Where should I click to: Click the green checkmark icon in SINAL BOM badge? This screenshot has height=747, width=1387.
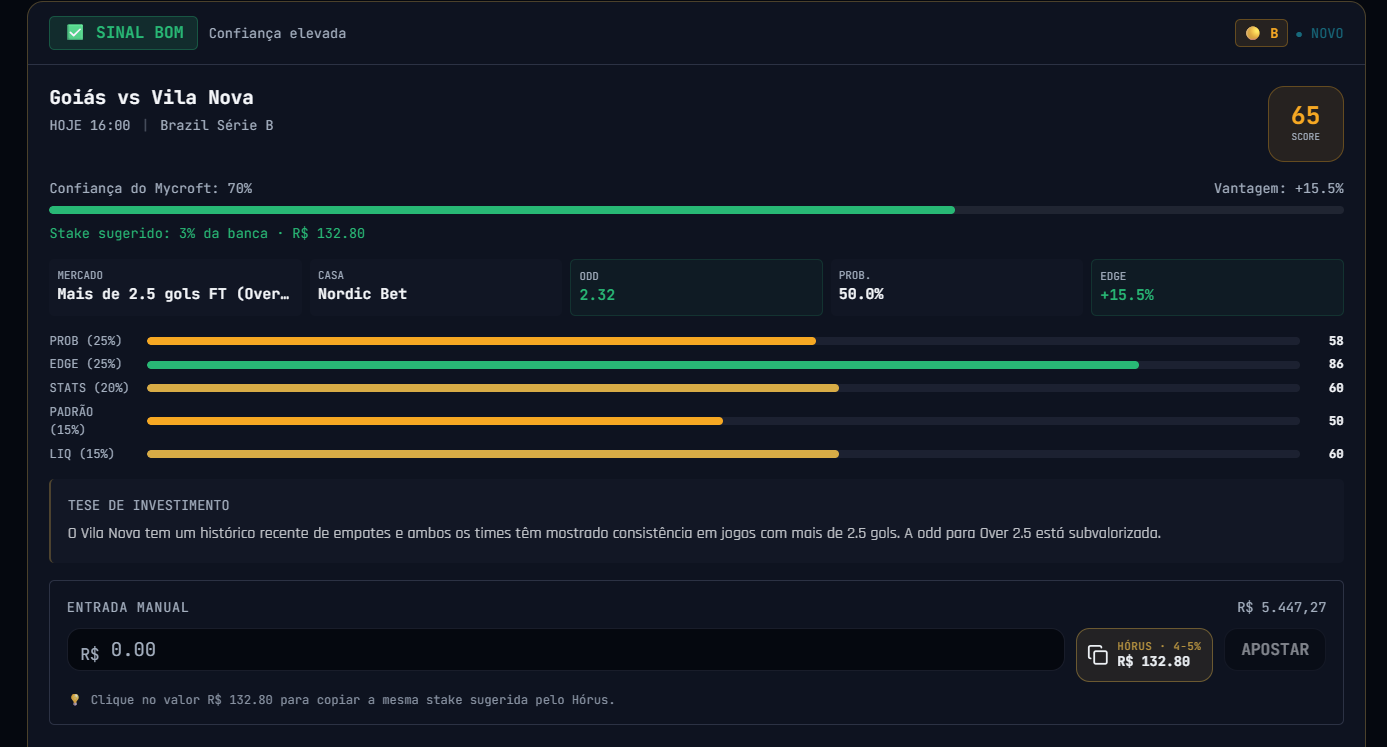tap(75, 32)
